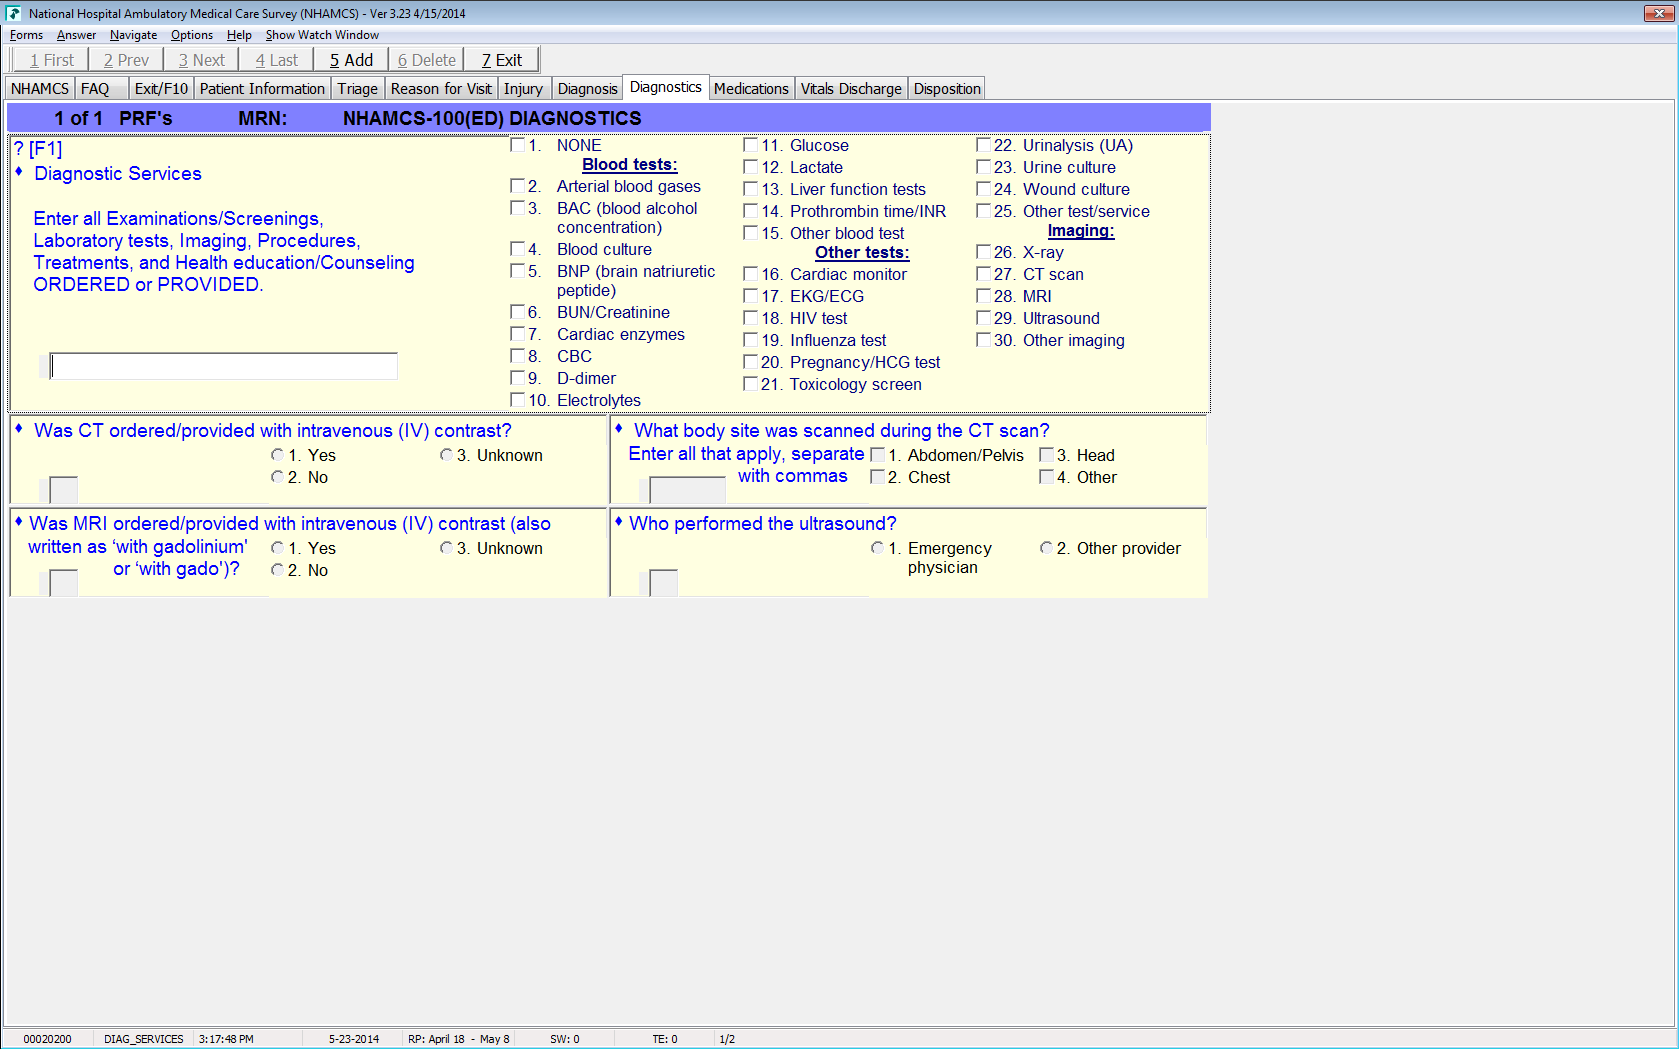This screenshot has height=1049, width=1679.
Task: Open the Reason for Visit tab
Action: [x=441, y=89]
